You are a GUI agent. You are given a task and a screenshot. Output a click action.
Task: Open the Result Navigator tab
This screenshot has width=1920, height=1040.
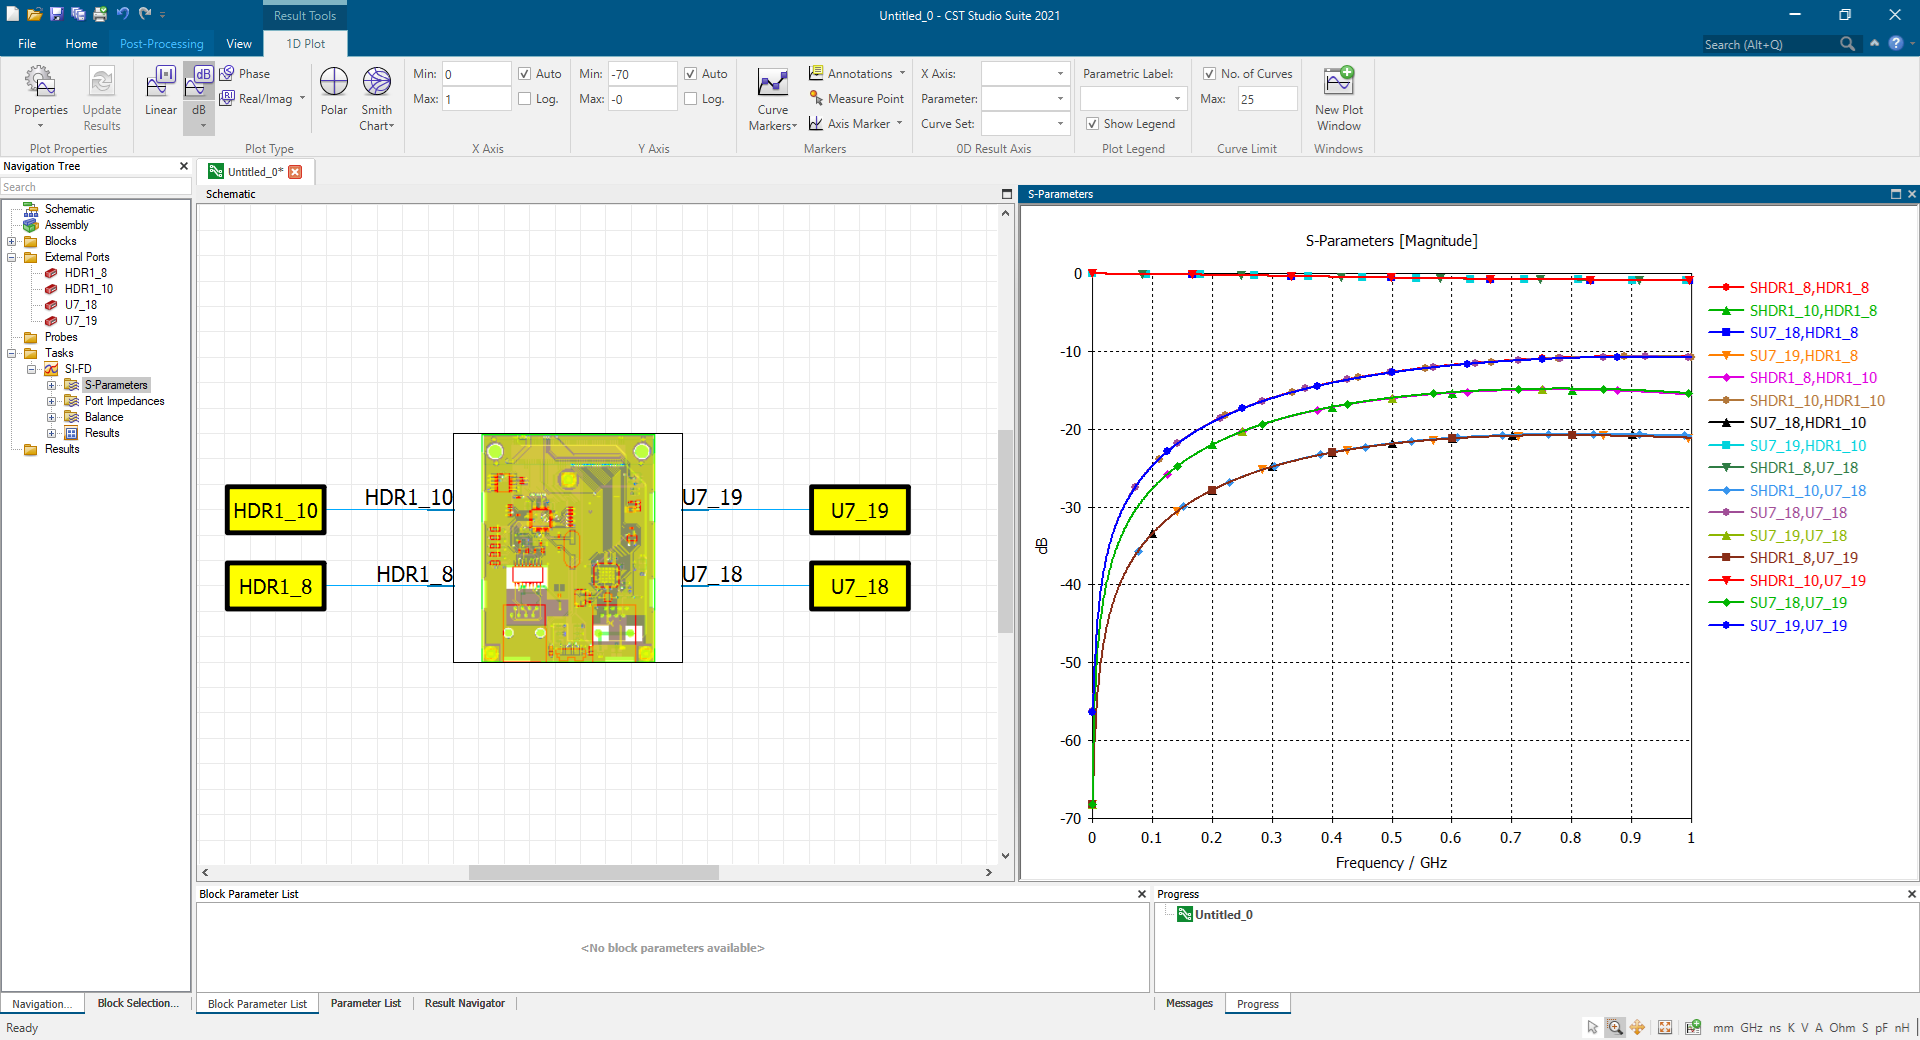click(x=464, y=1003)
